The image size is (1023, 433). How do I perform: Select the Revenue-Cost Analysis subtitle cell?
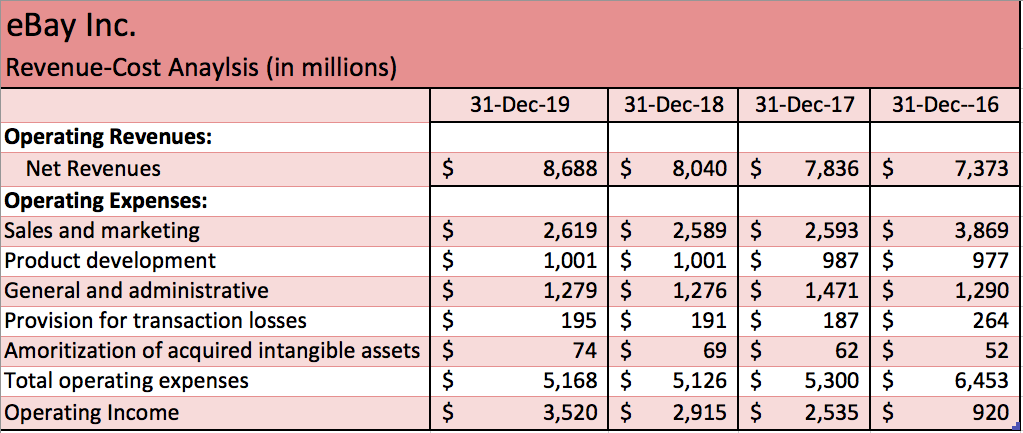click(x=201, y=69)
